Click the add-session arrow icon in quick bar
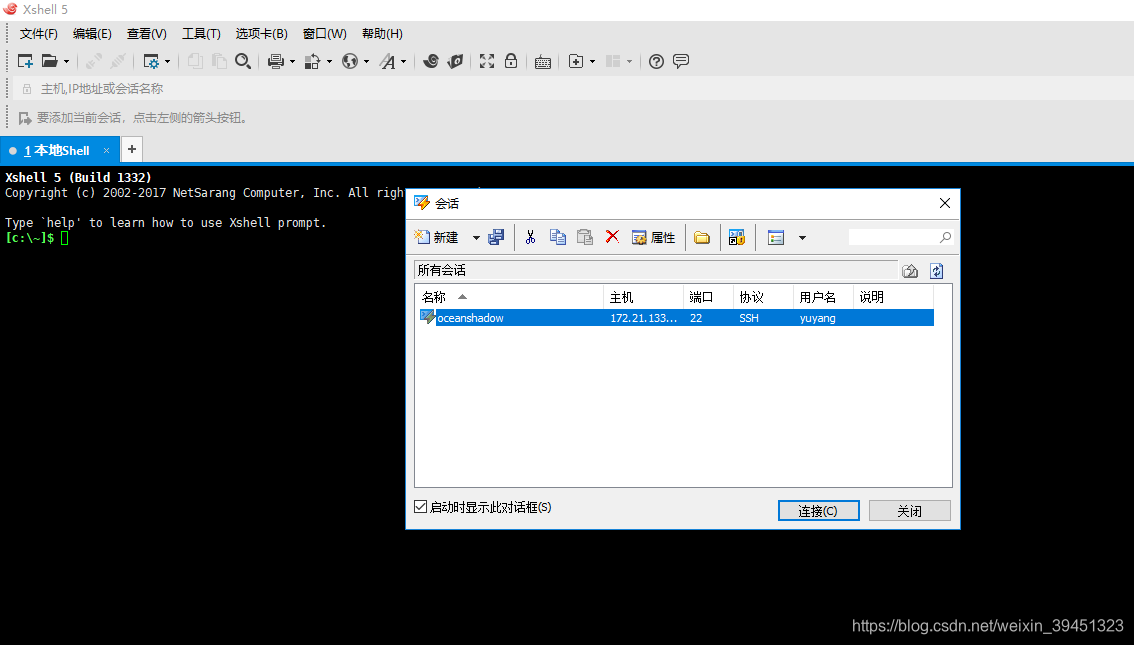This screenshot has height=645, width=1134. (x=25, y=118)
